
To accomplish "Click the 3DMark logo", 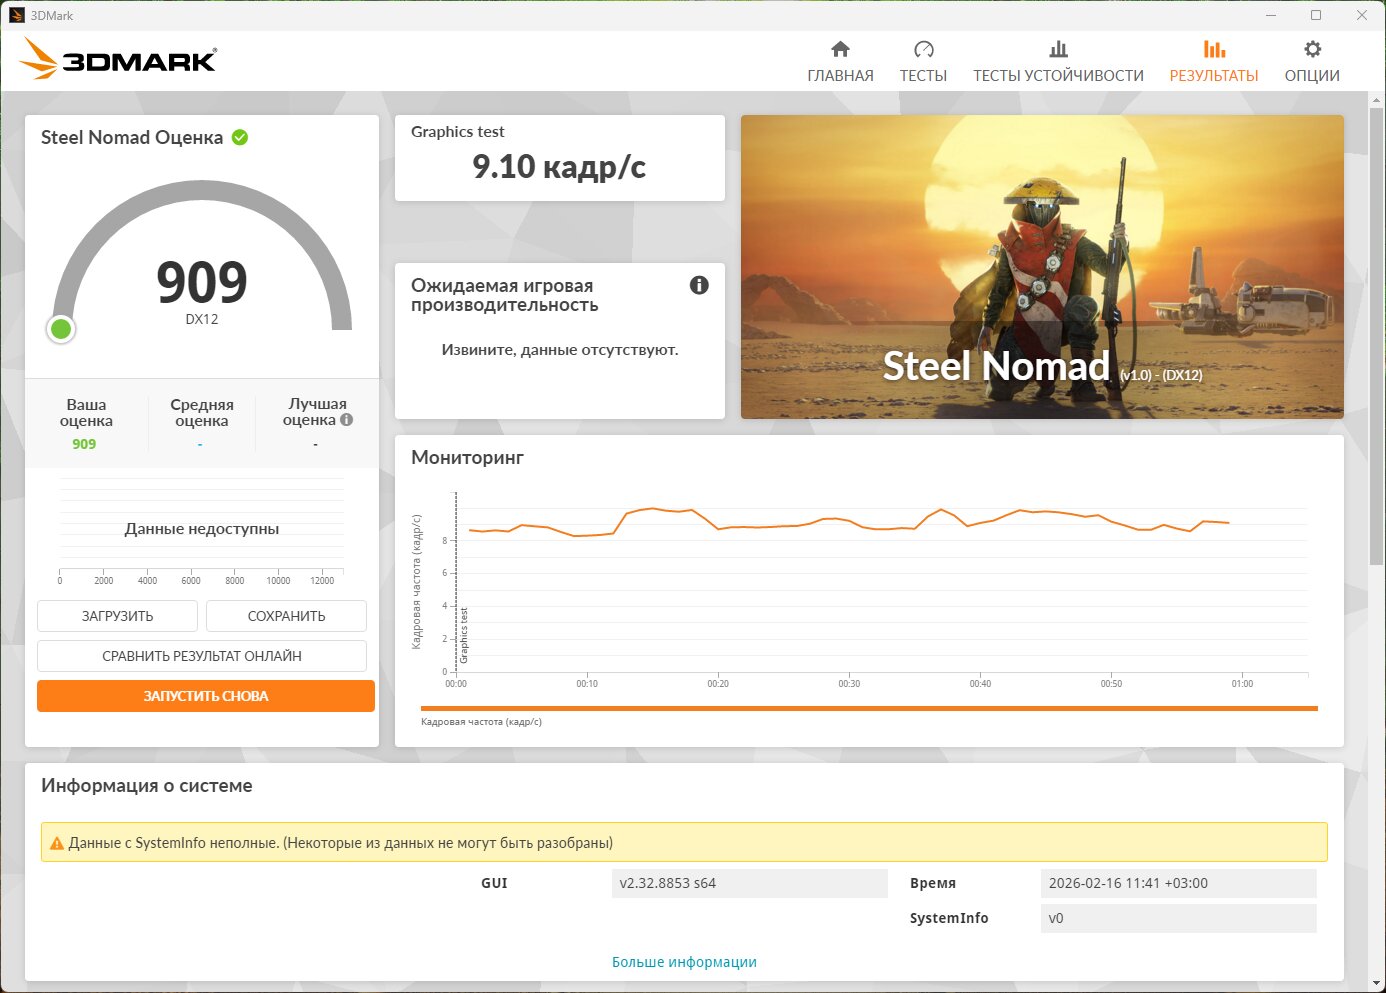I will pos(118,60).
